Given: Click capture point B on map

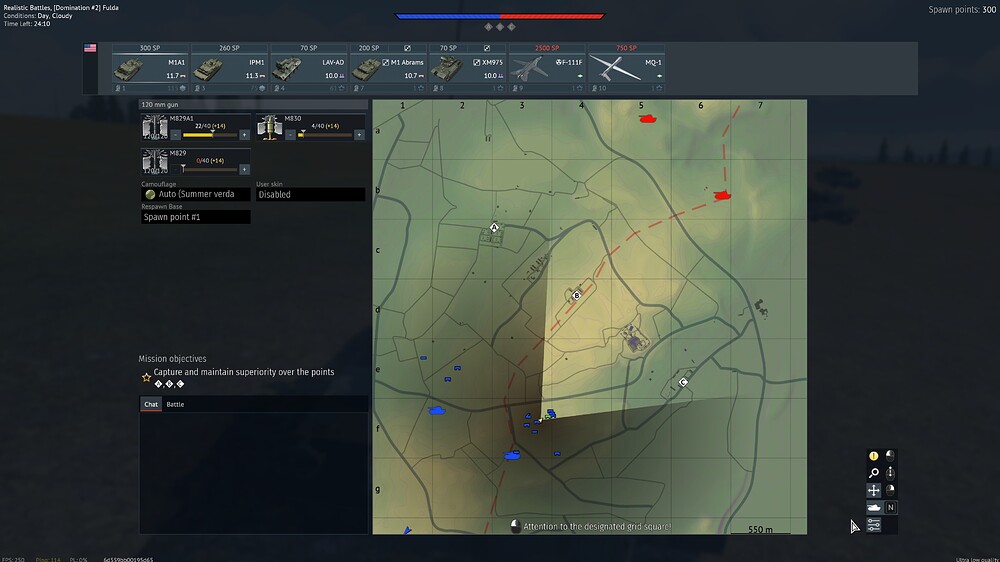Looking at the screenshot, I should tap(577, 295).
